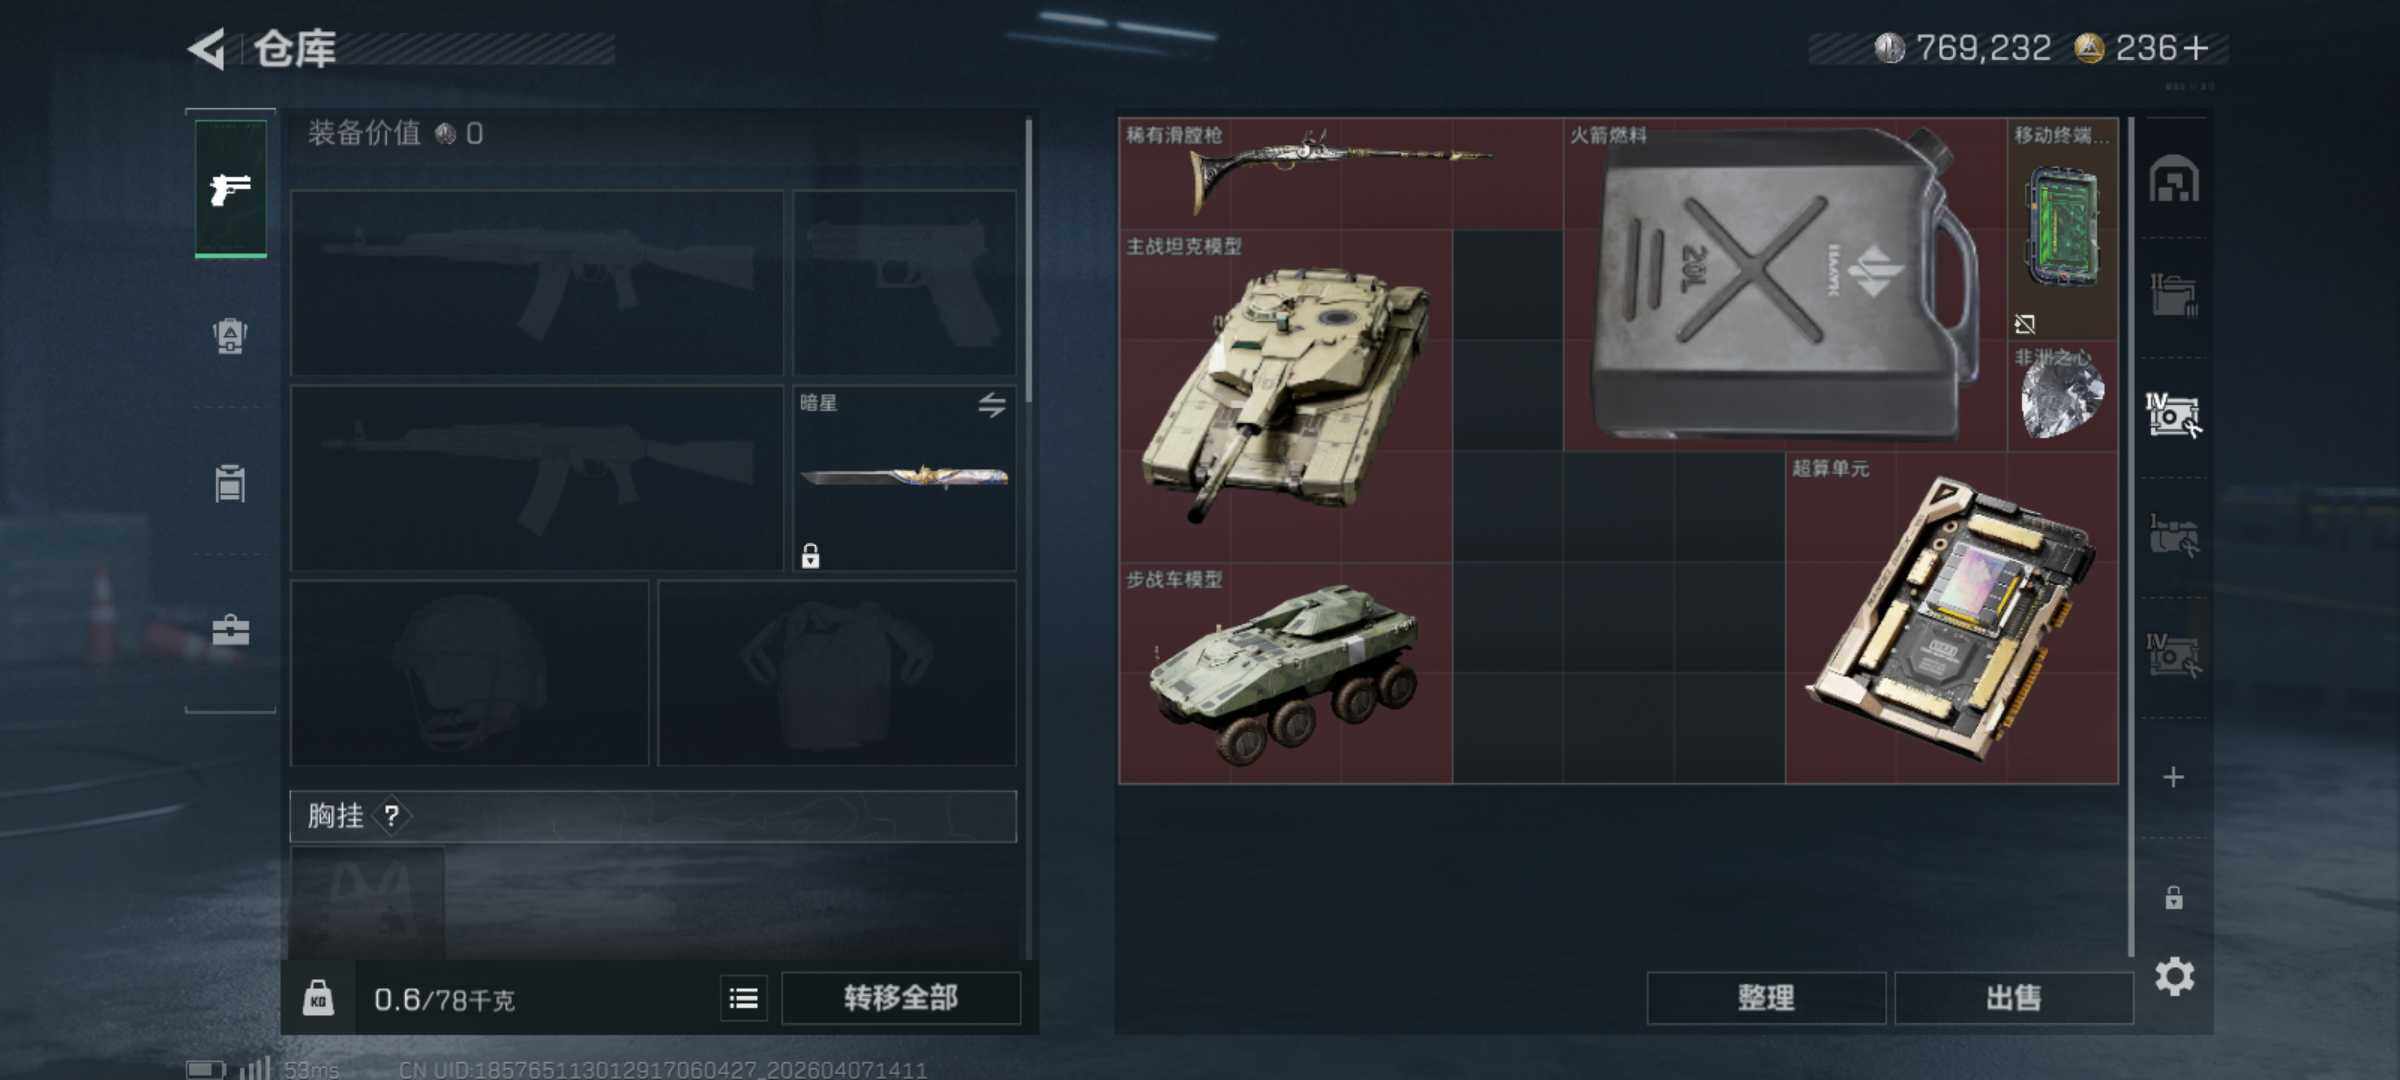Click the weight kg bag icon

pyautogui.click(x=318, y=998)
